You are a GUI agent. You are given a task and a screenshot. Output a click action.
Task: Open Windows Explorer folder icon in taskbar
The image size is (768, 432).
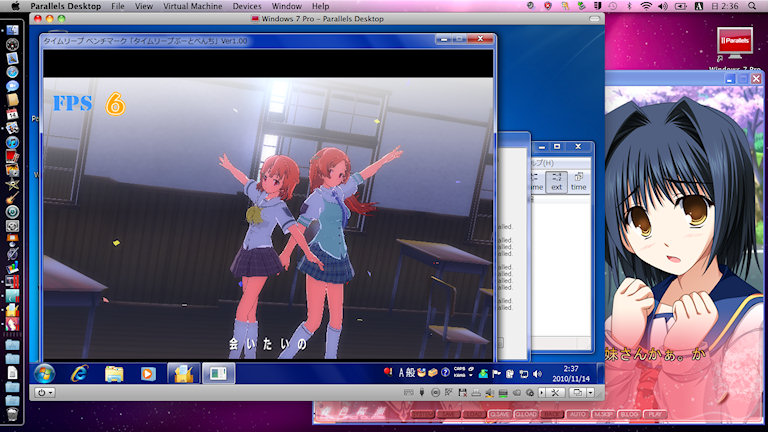click(x=114, y=374)
